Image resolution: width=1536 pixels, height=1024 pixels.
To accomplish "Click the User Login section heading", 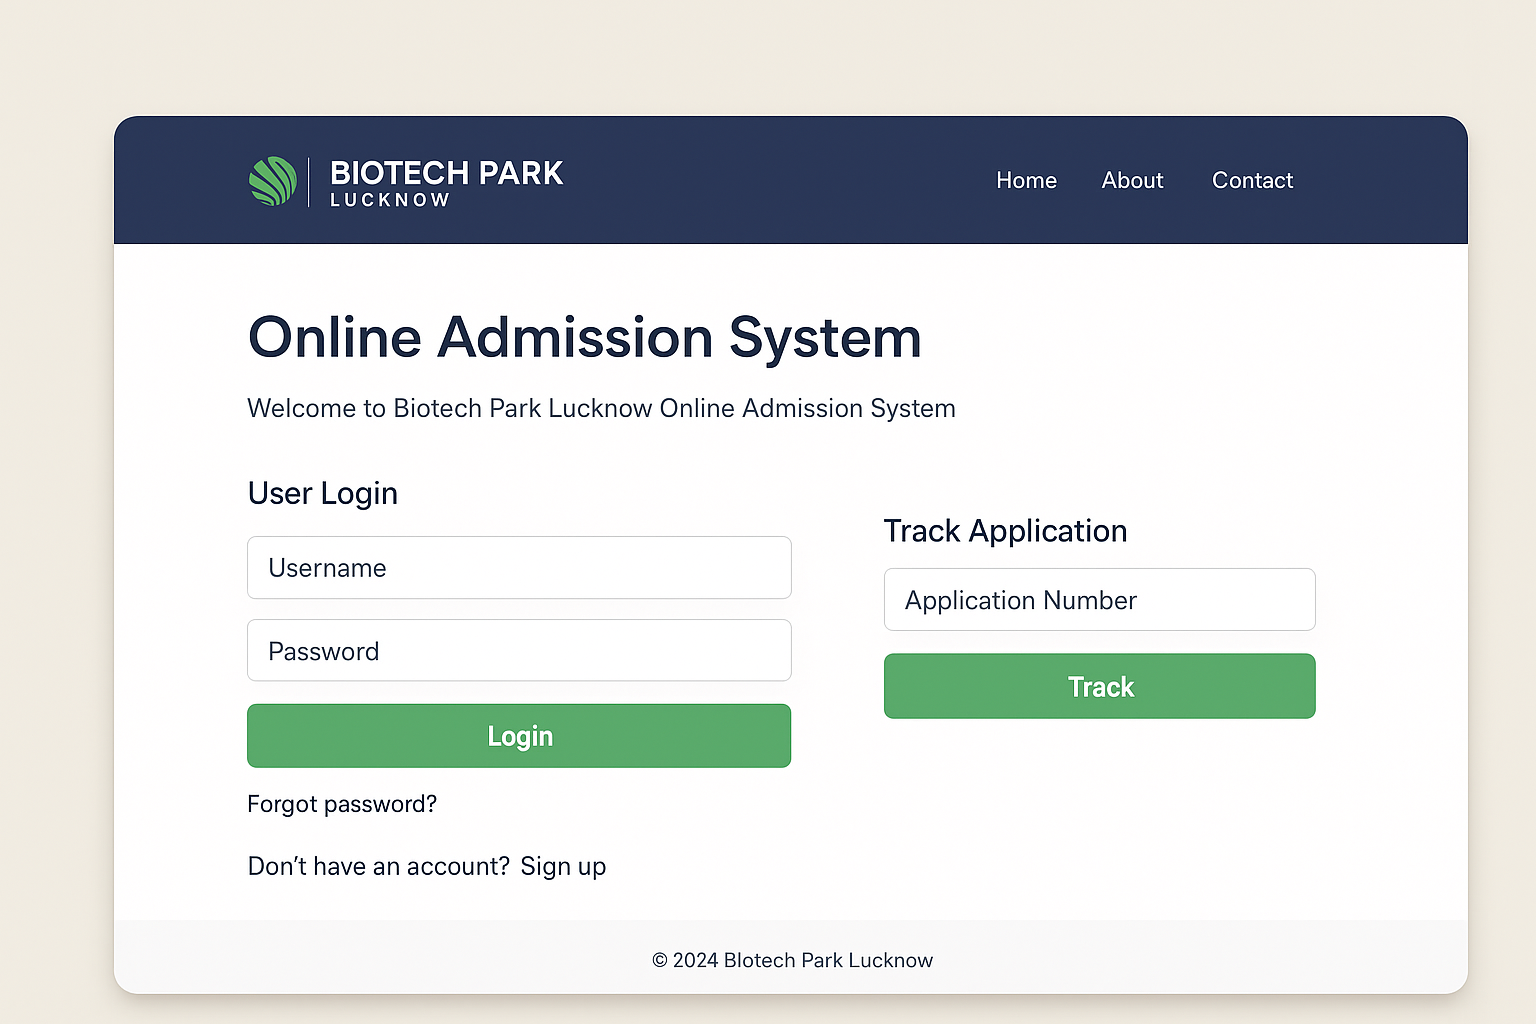I will tap(322, 492).
